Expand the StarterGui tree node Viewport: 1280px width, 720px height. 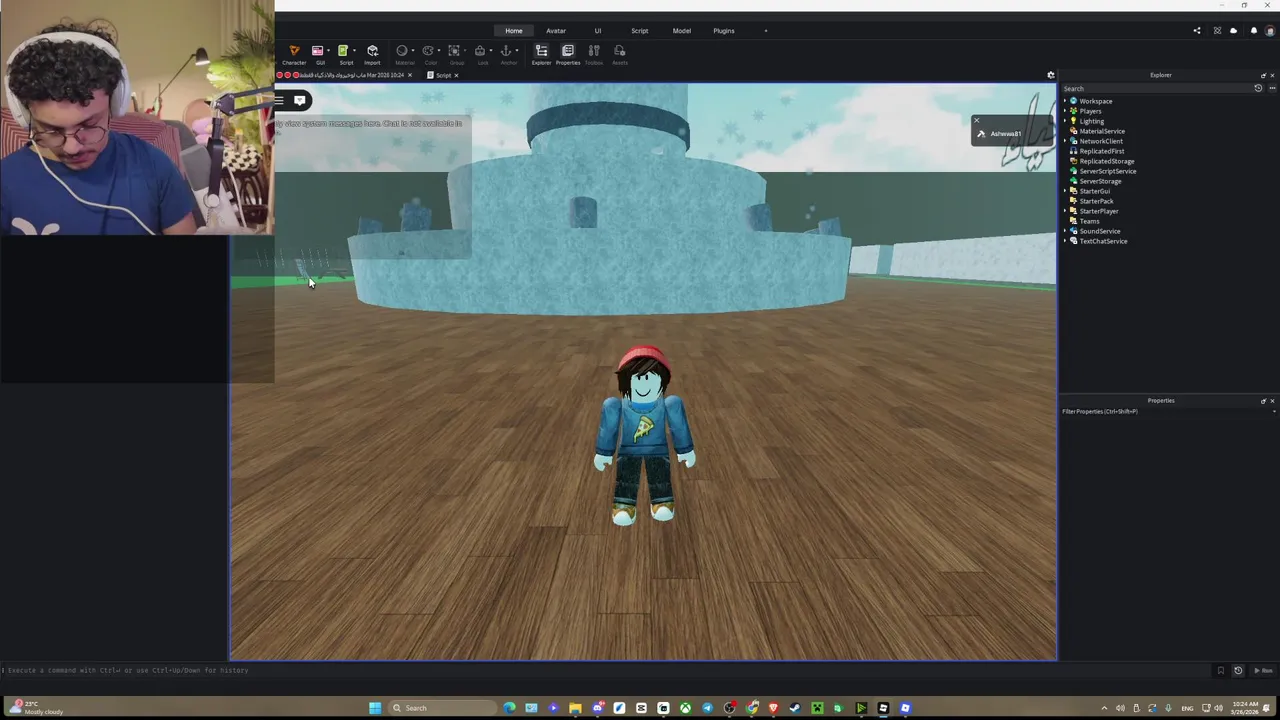[x=1065, y=191]
